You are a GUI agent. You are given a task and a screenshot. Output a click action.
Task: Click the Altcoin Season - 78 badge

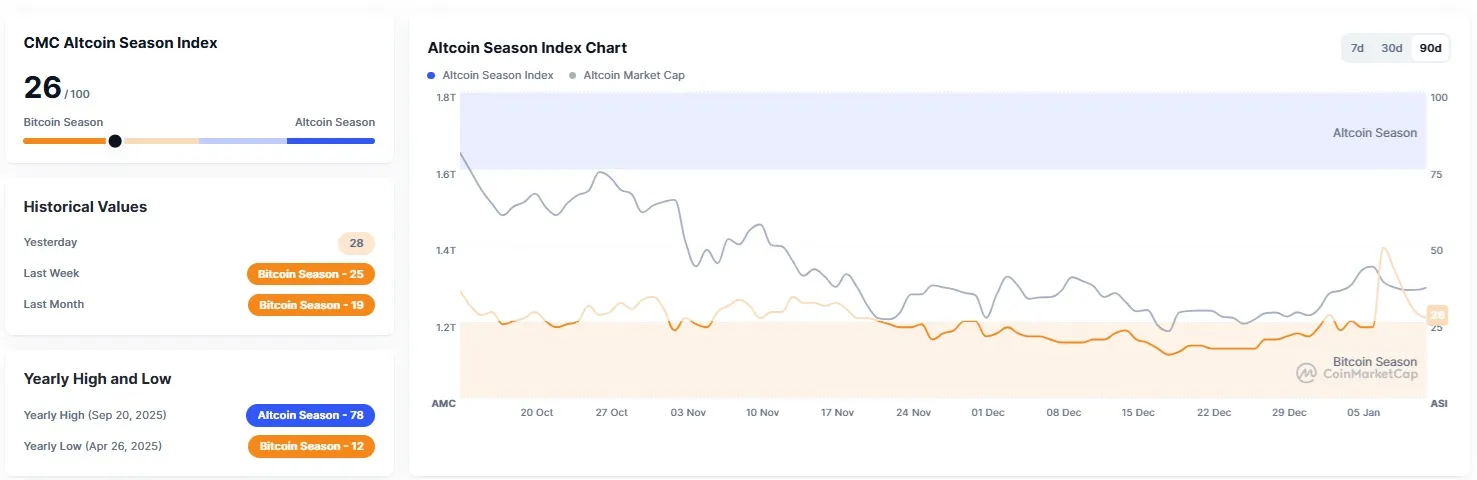tap(311, 415)
